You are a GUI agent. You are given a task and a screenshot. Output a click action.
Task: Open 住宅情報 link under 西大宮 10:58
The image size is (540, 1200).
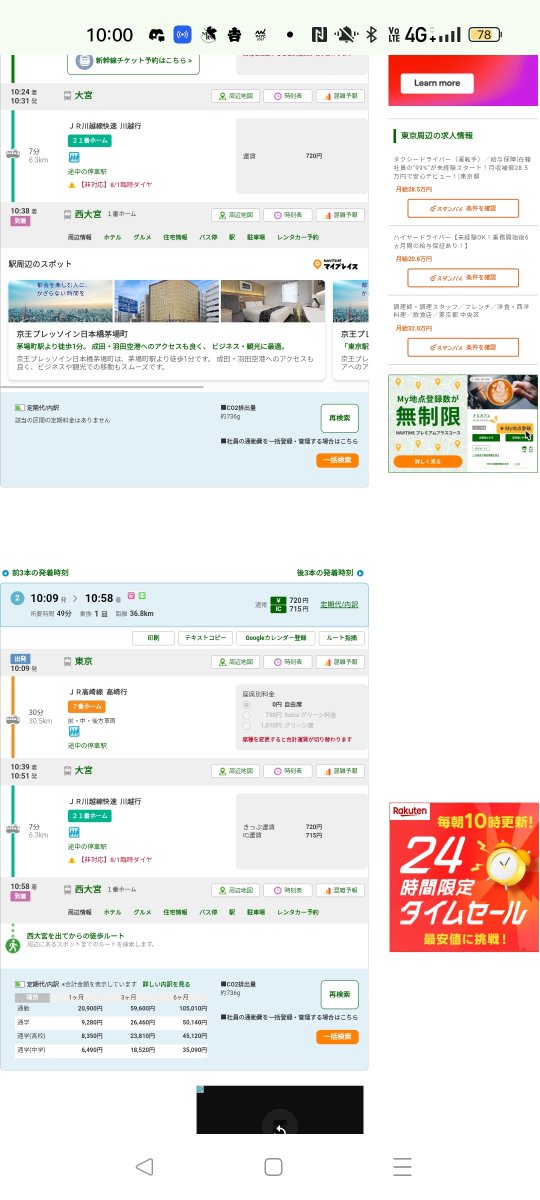point(175,912)
